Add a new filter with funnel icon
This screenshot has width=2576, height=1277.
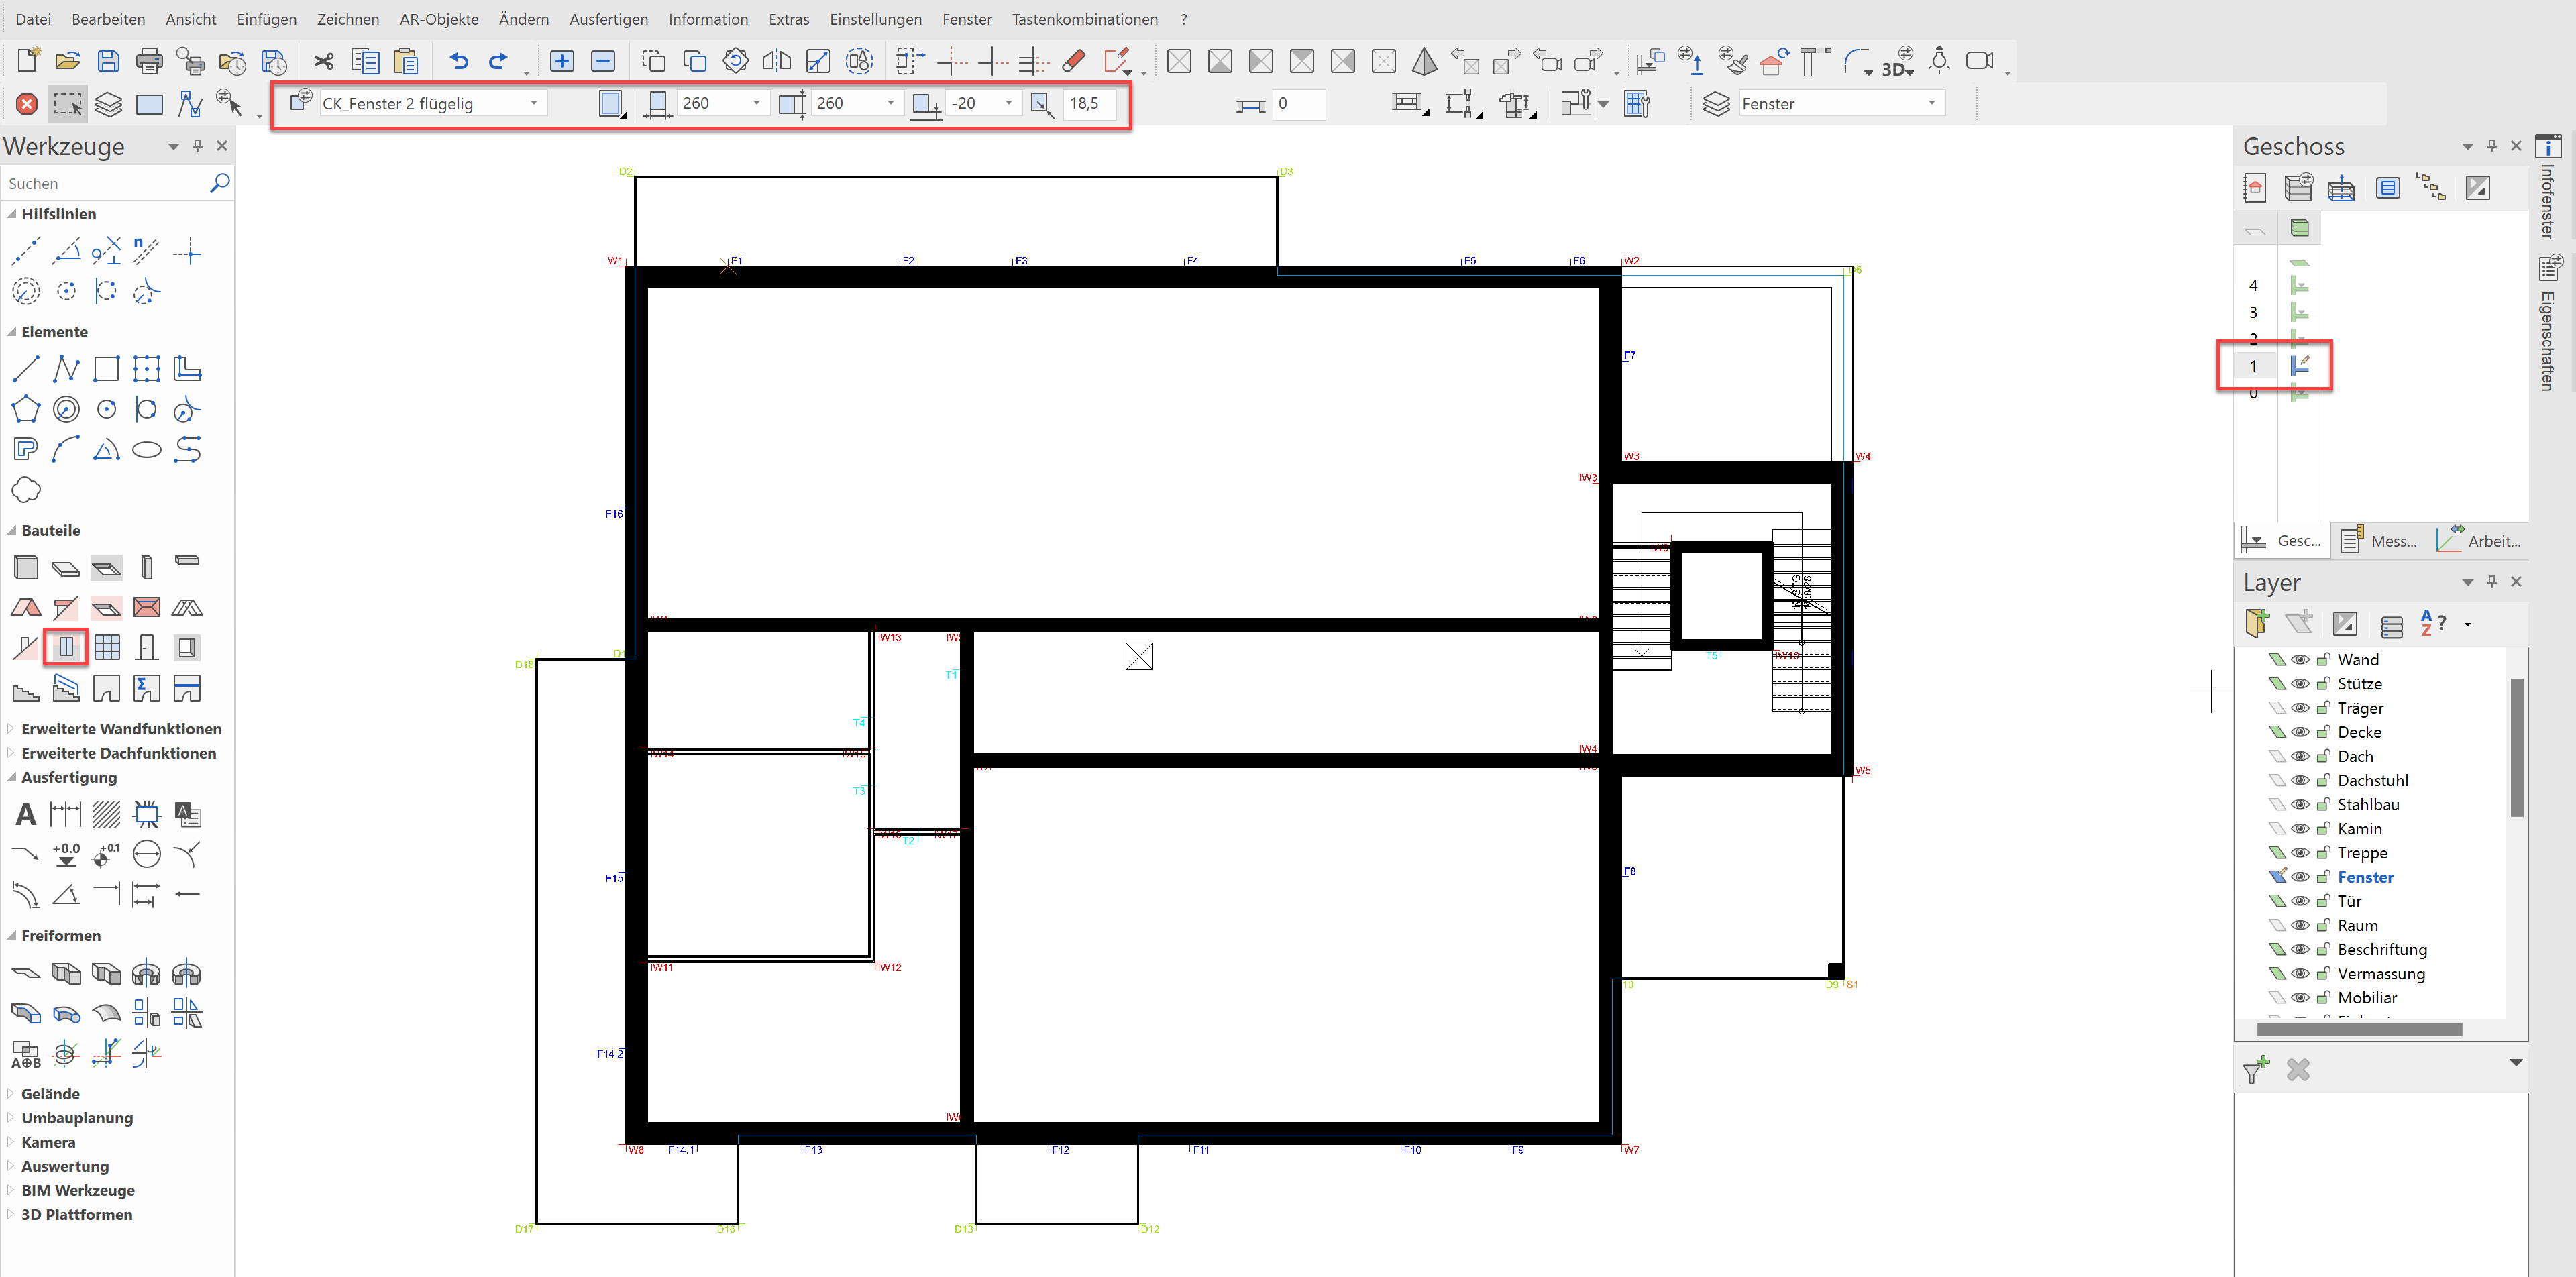[x=2257, y=1070]
